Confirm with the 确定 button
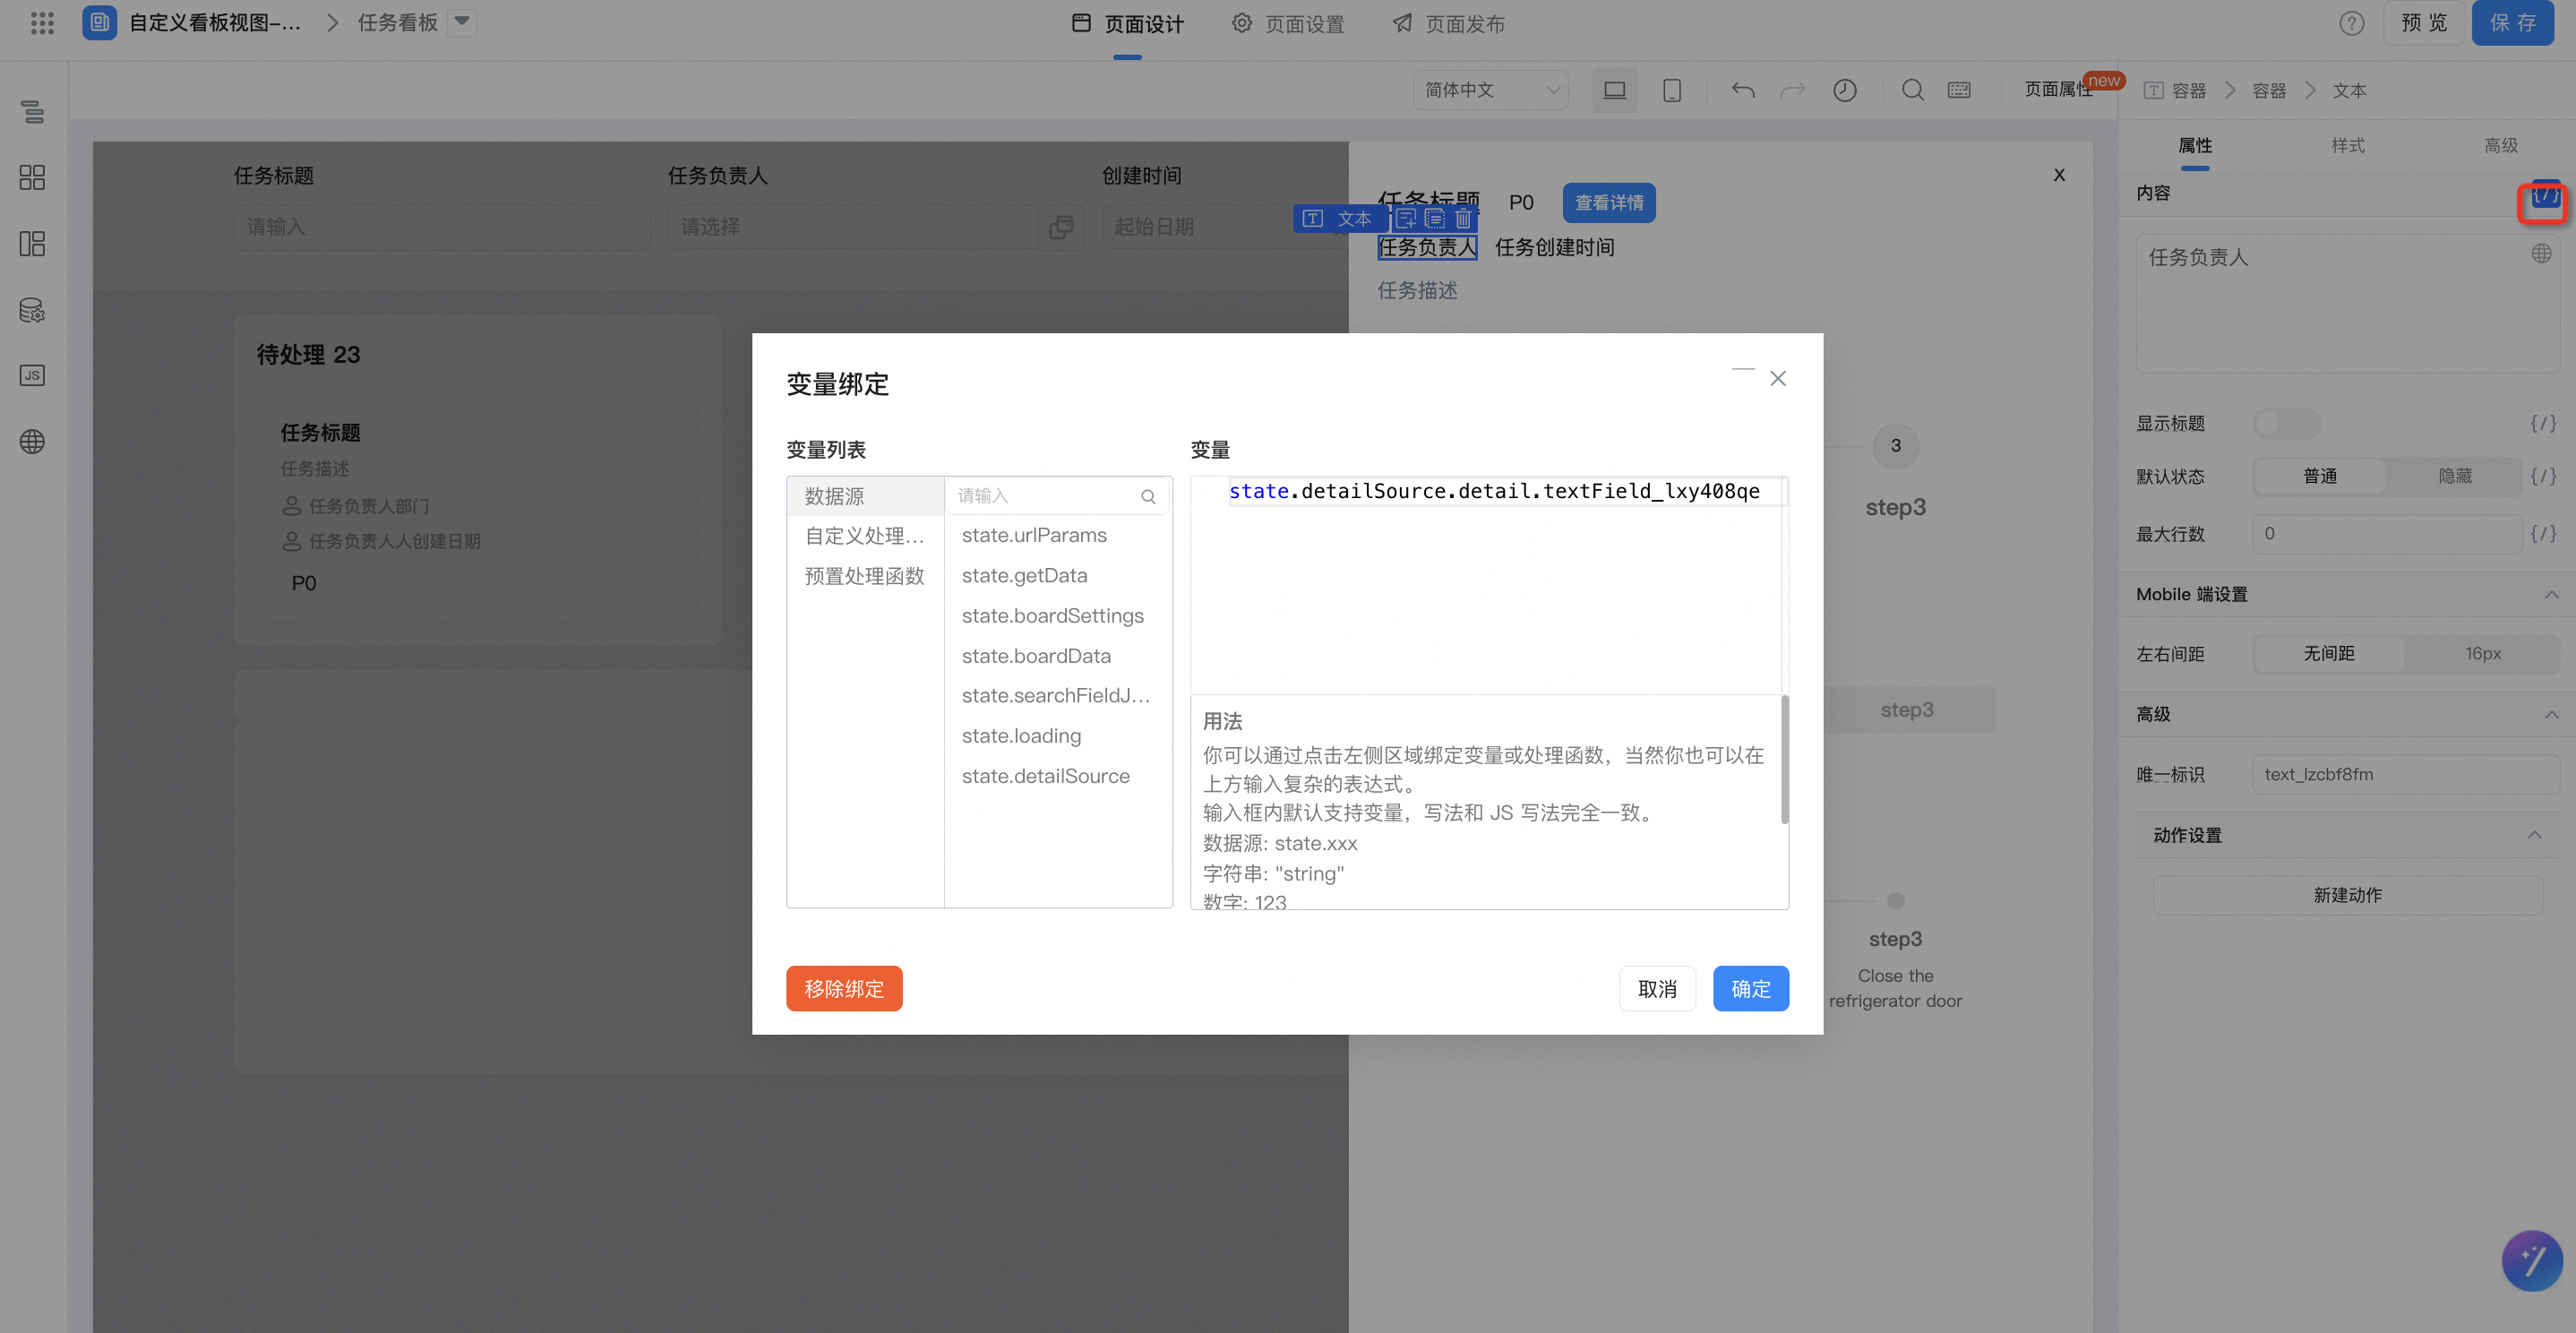 pyautogui.click(x=1751, y=990)
